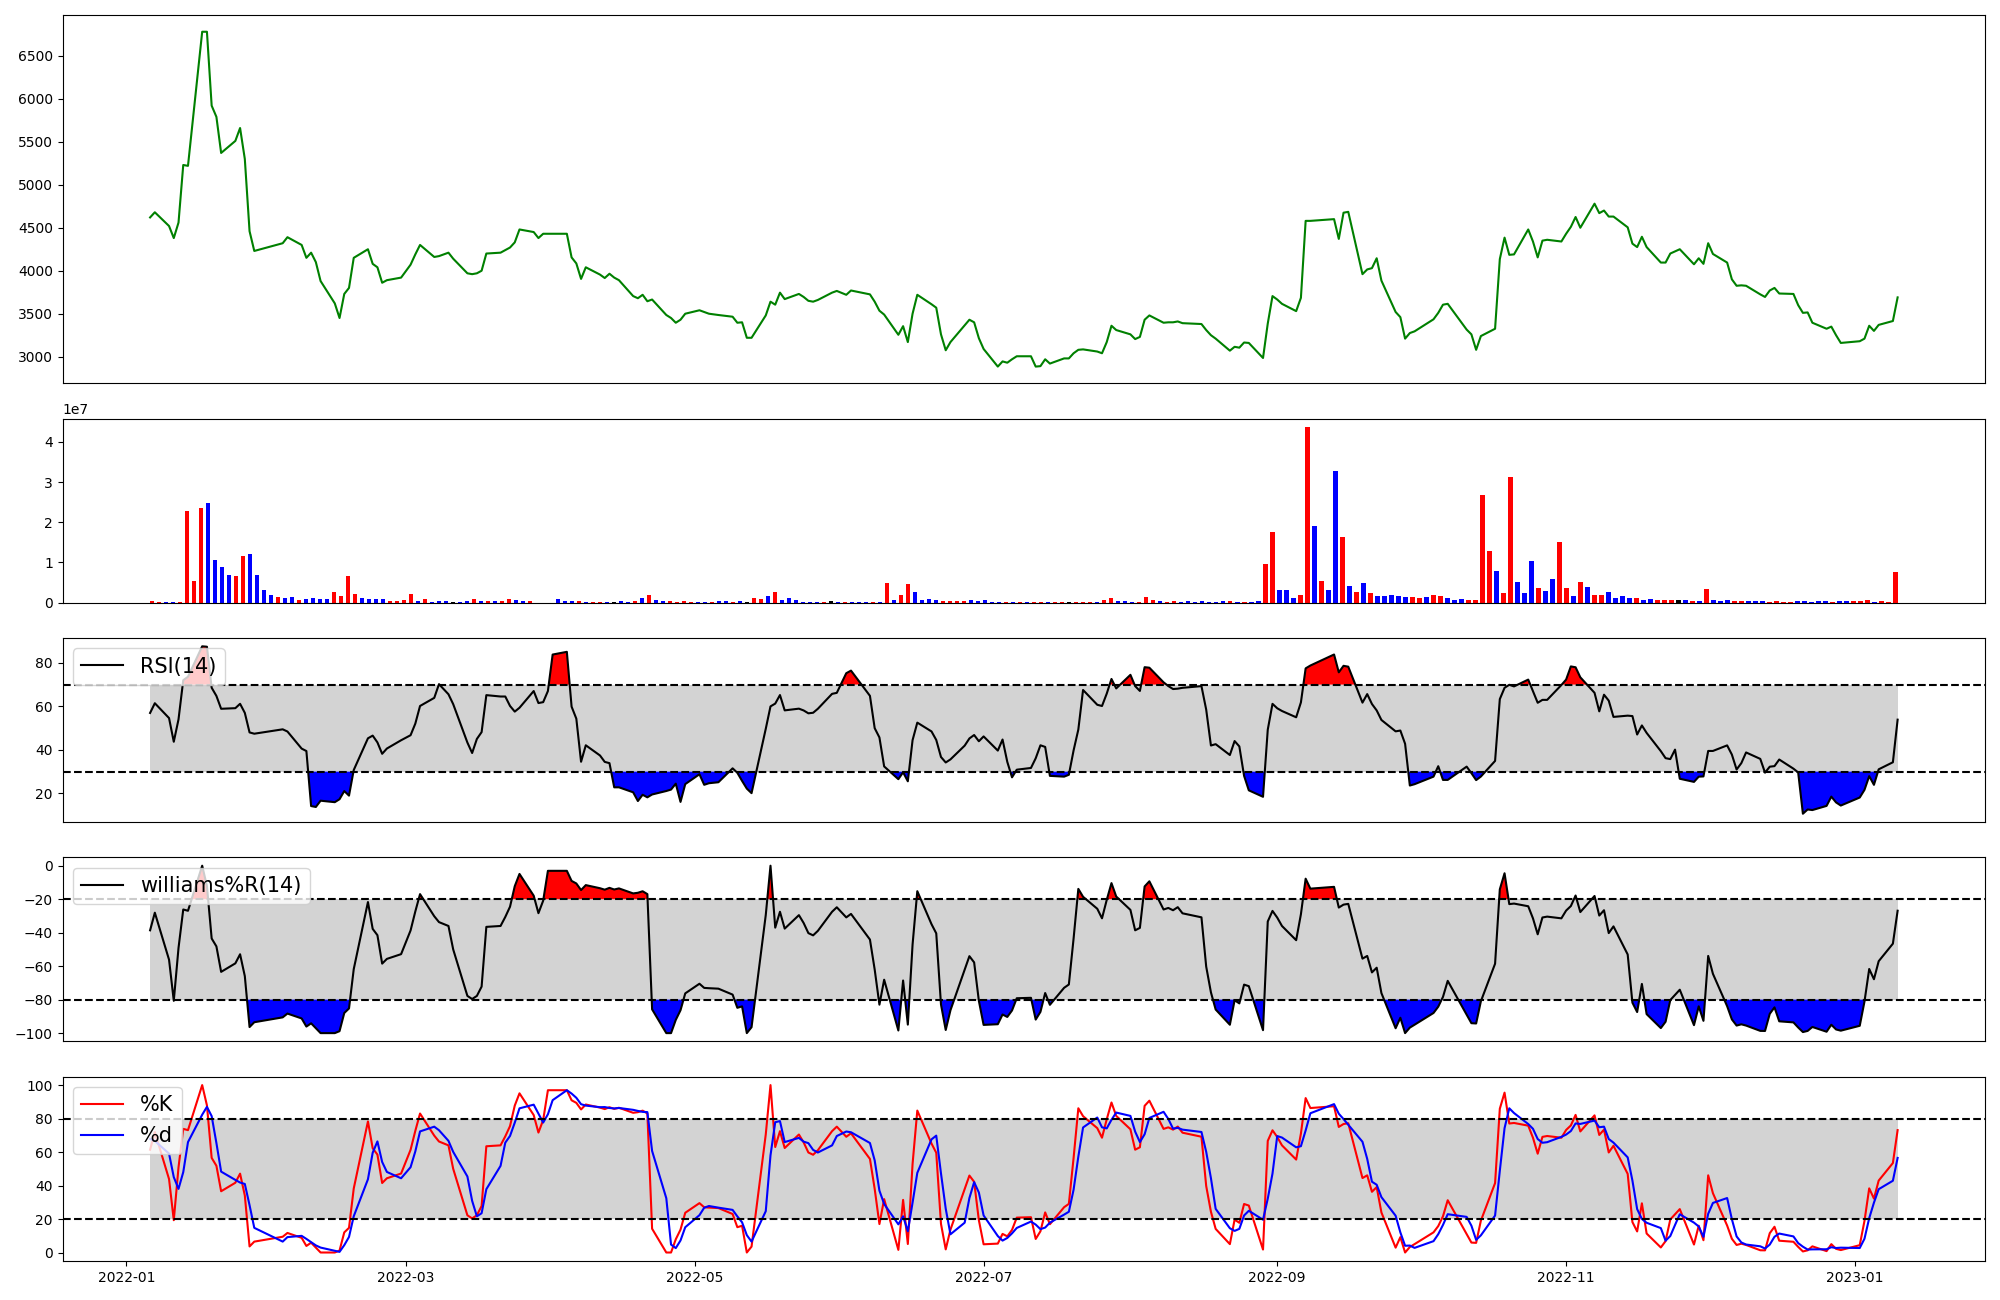Click the %d legend text

(156, 1135)
